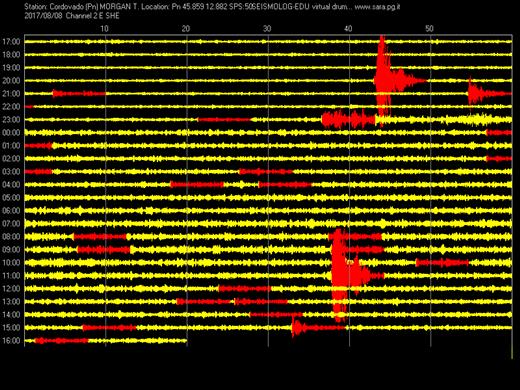Click the 09:00 hour label
The height and width of the screenshot is (390, 520).
tap(11, 250)
